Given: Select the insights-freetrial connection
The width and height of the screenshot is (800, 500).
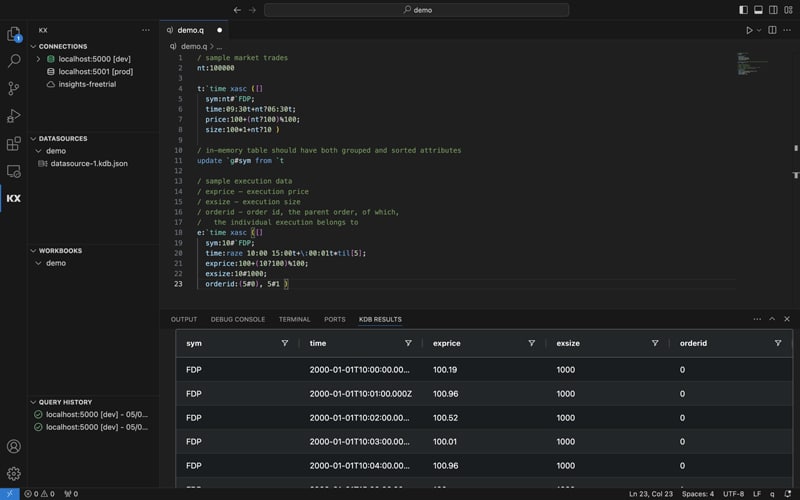Looking at the screenshot, I should [87, 84].
